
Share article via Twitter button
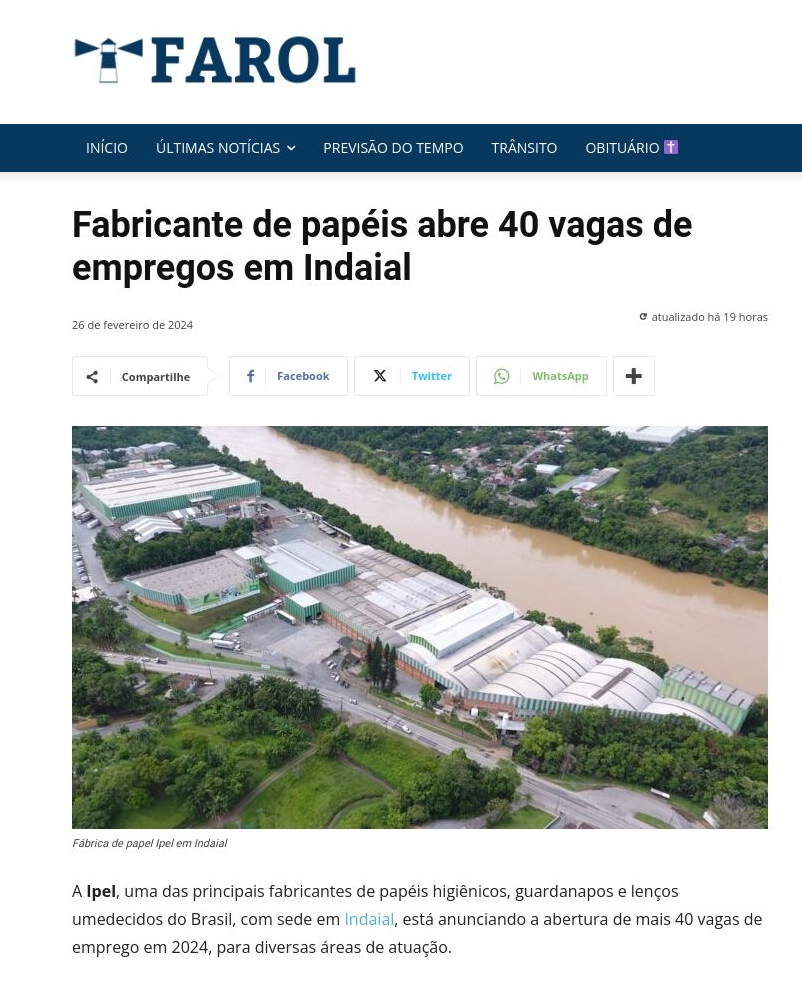[x=412, y=376]
